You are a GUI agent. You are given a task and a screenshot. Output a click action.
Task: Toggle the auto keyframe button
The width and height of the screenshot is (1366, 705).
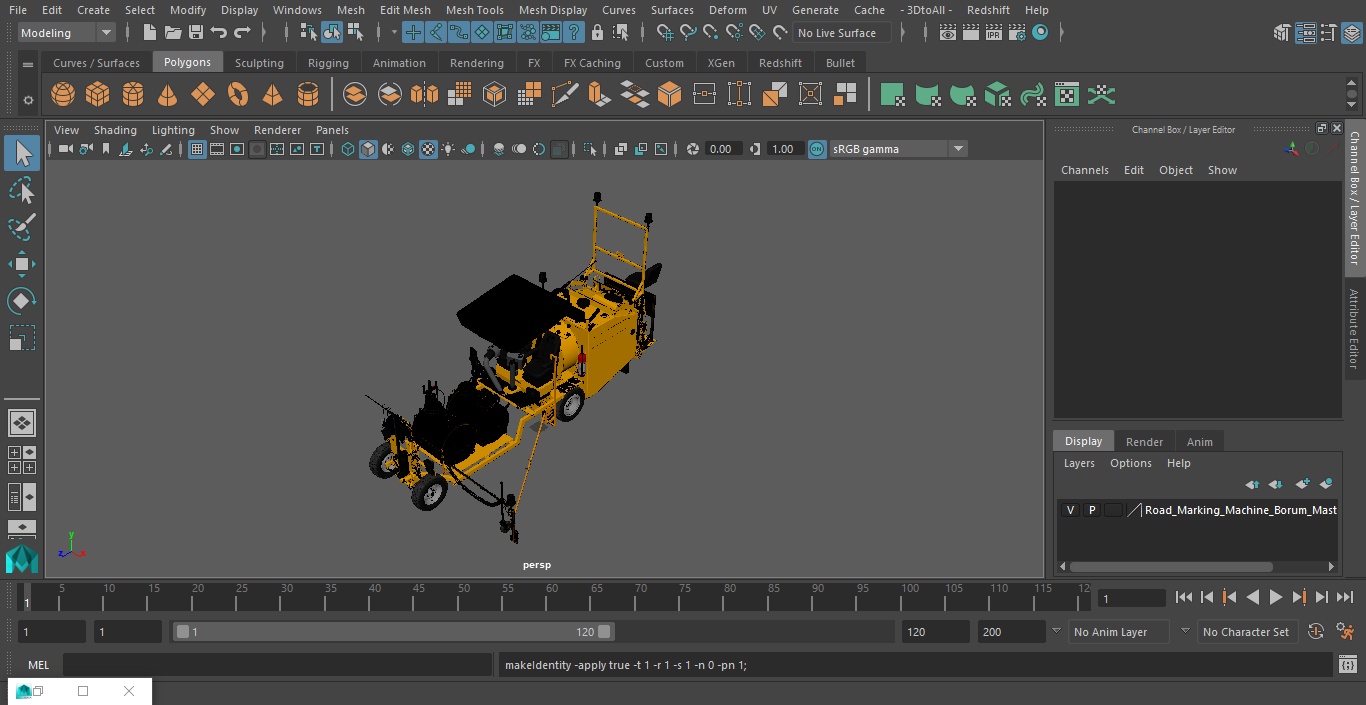pyautogui.click(x=1316, y=632)
